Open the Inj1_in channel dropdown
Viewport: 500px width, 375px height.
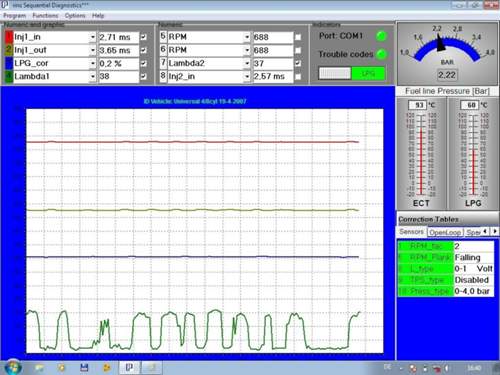tap(93, 37)
